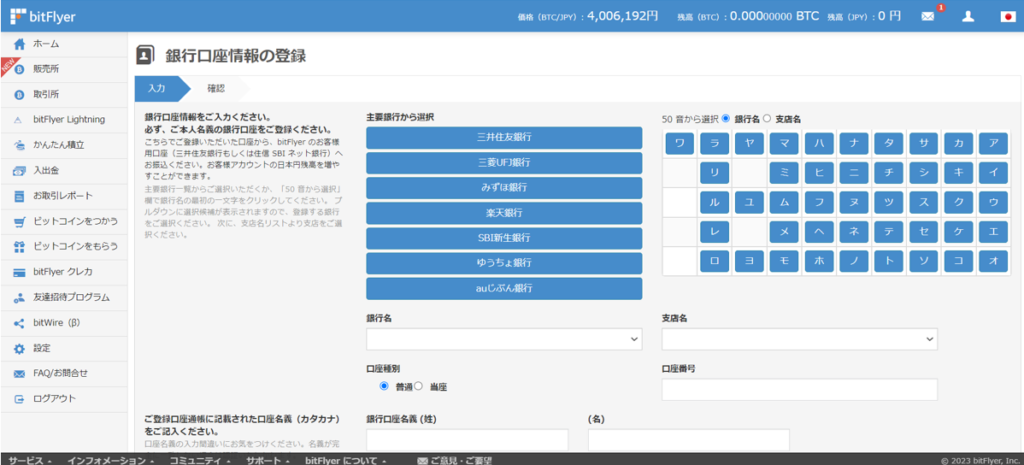Screen dimensions: 1024x465
Task: Click the envelope icon beside FAQ/お問合せ
Action: pyautogui.click(x=20, y=374)
